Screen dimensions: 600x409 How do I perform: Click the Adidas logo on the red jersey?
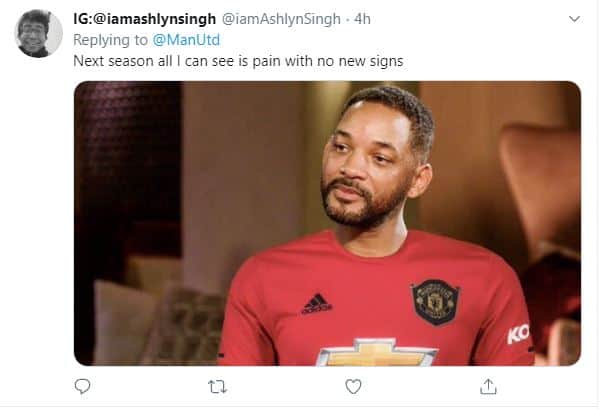[x=317, y=302]
